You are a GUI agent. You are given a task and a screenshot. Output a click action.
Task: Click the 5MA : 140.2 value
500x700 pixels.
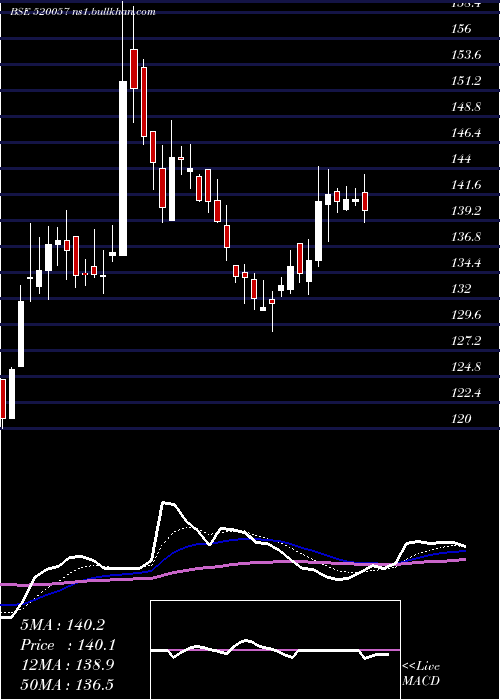pyautogui.click(x=62, y=625)
